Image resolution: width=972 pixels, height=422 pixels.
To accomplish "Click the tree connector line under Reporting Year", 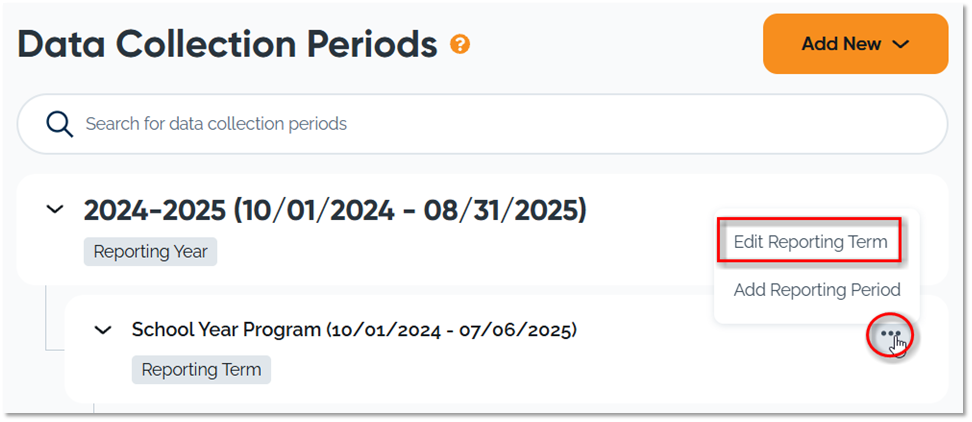I will coord(46,320).
